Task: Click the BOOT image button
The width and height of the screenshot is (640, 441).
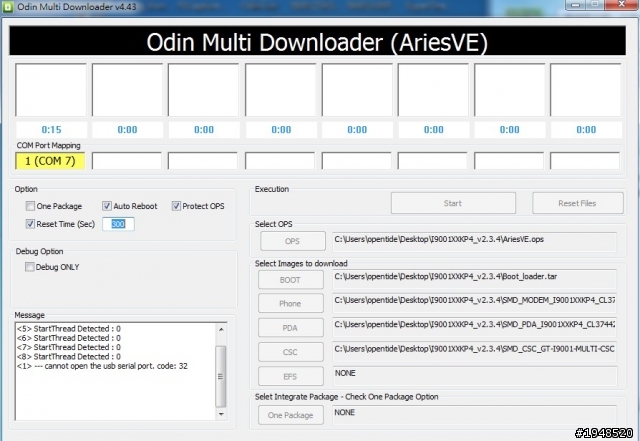Action: 290,280
